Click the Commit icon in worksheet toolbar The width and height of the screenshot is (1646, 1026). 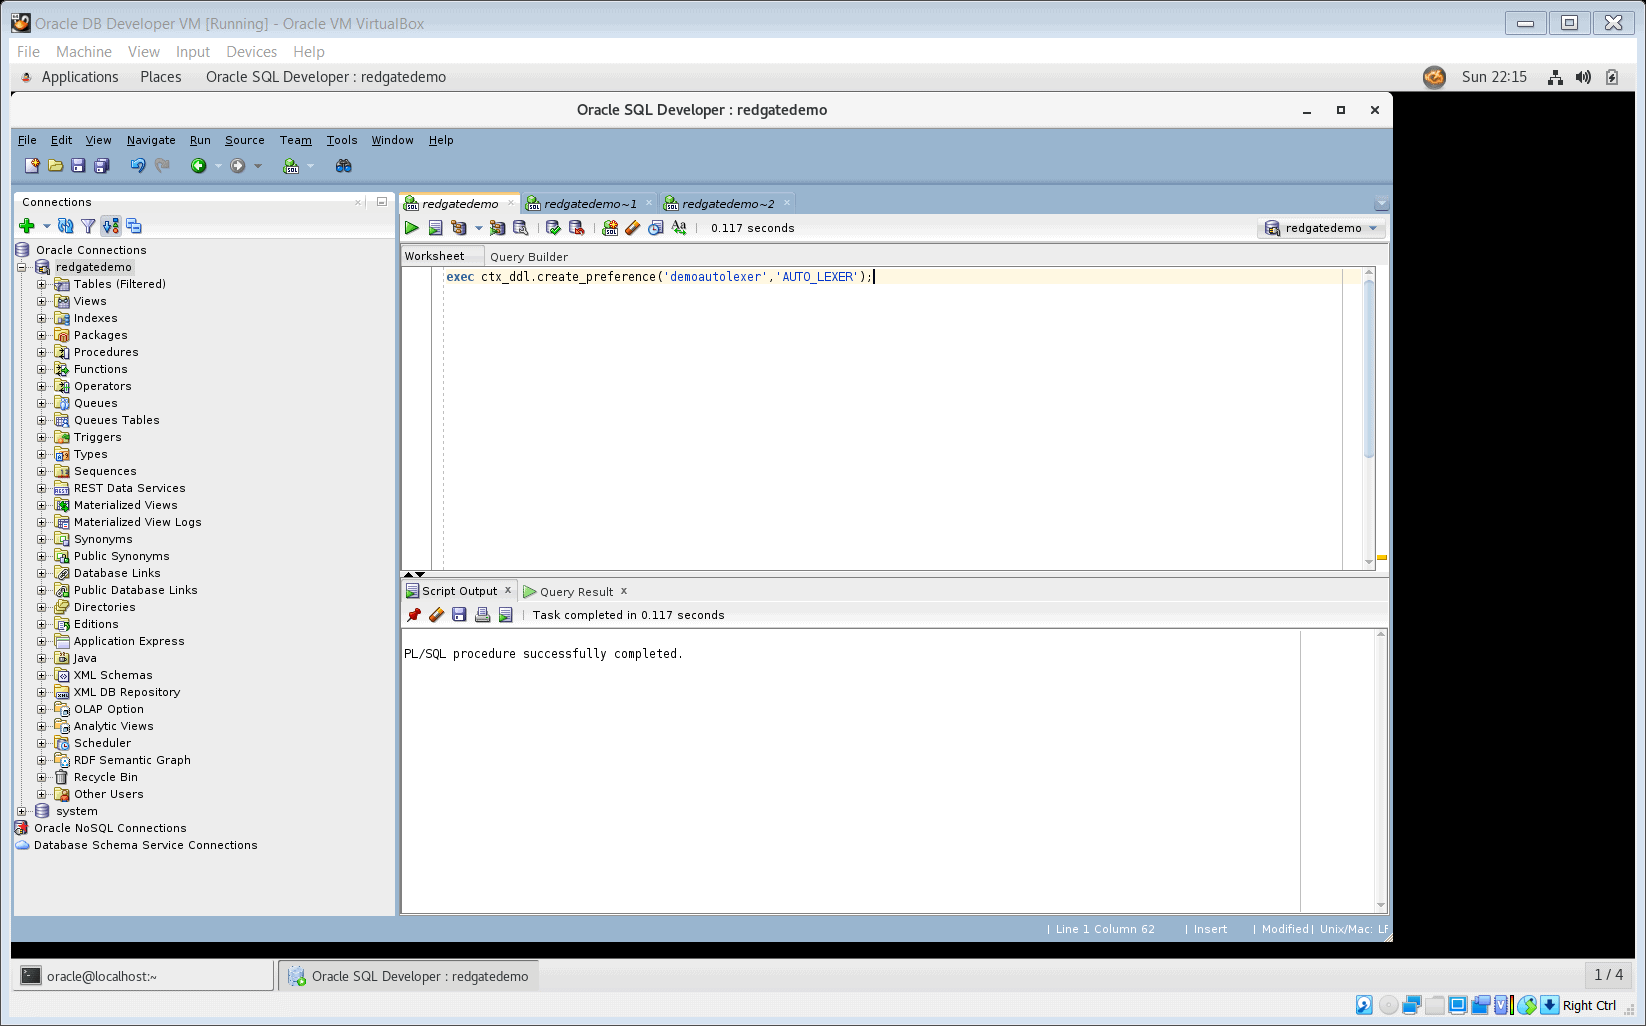(x=553, y=228)
